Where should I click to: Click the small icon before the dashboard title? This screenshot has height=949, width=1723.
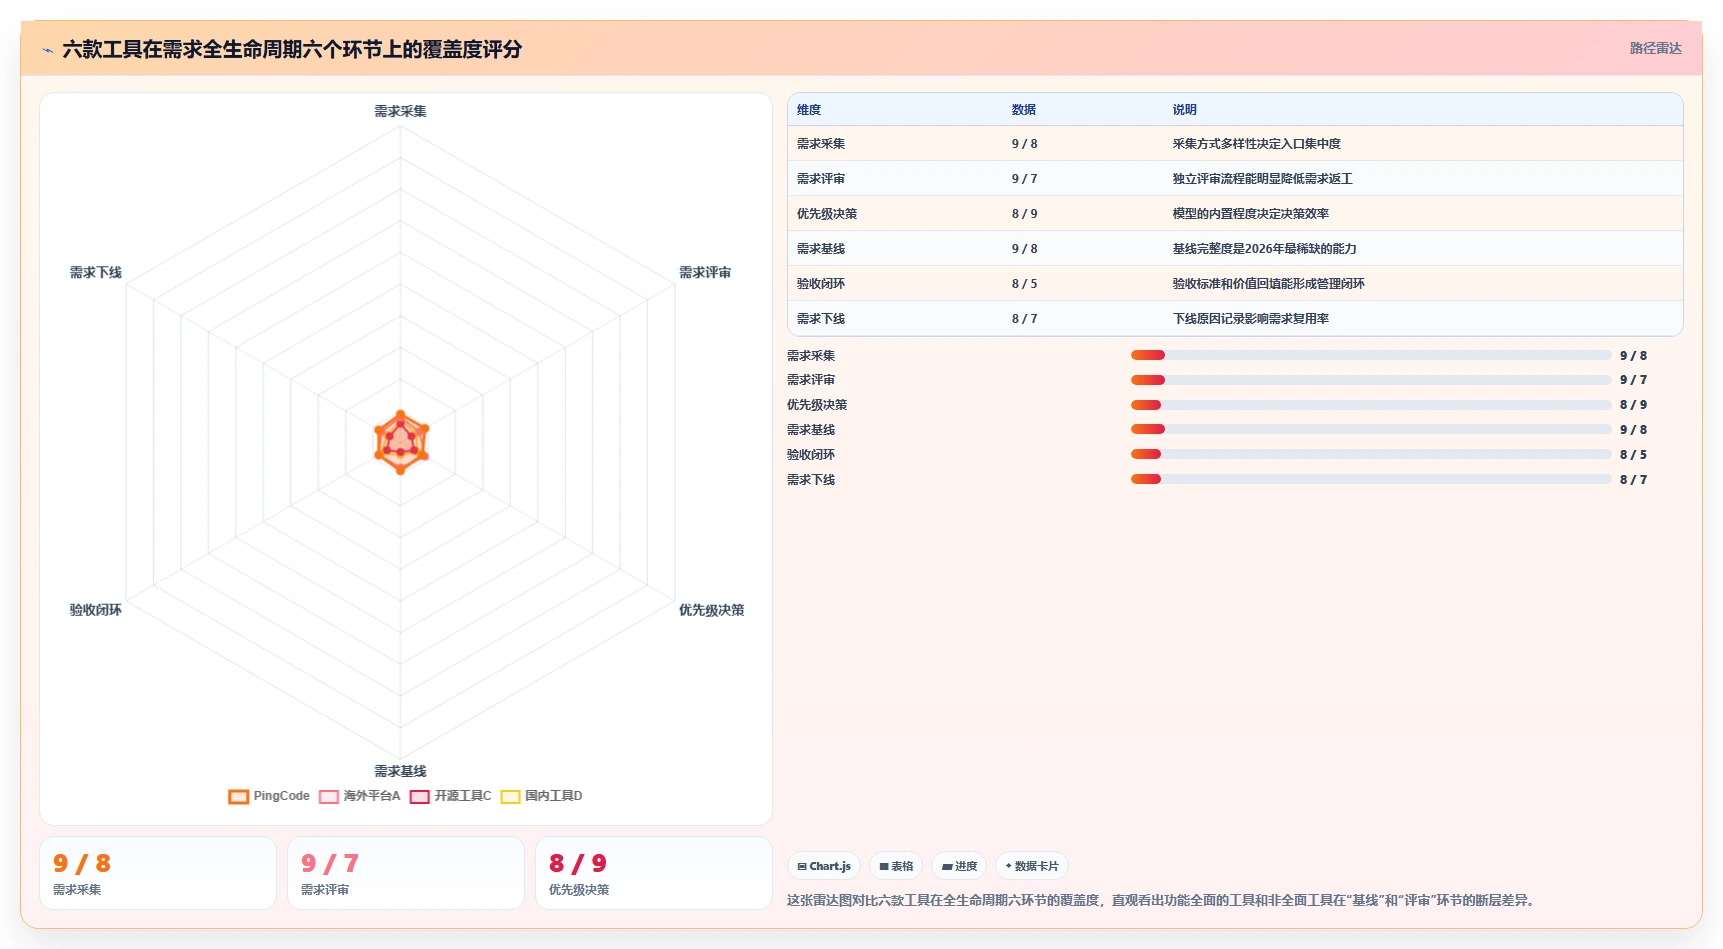point(47,50)
